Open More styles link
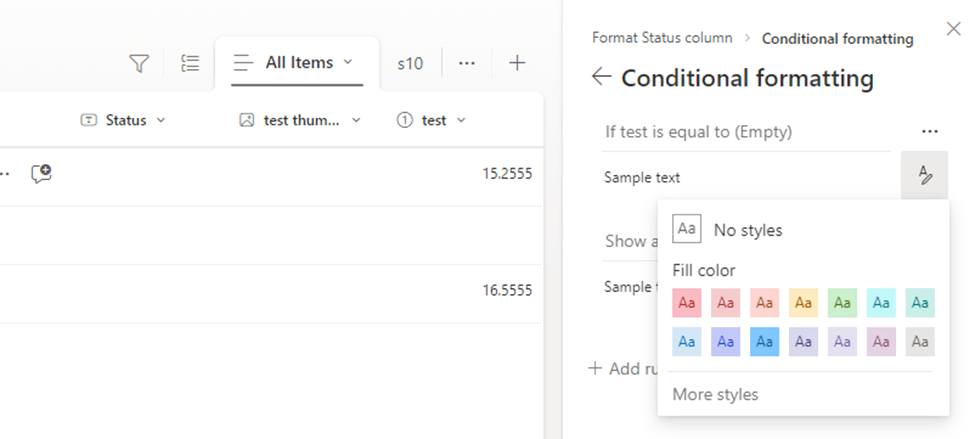Screen dimensions: 975x439 715,394
